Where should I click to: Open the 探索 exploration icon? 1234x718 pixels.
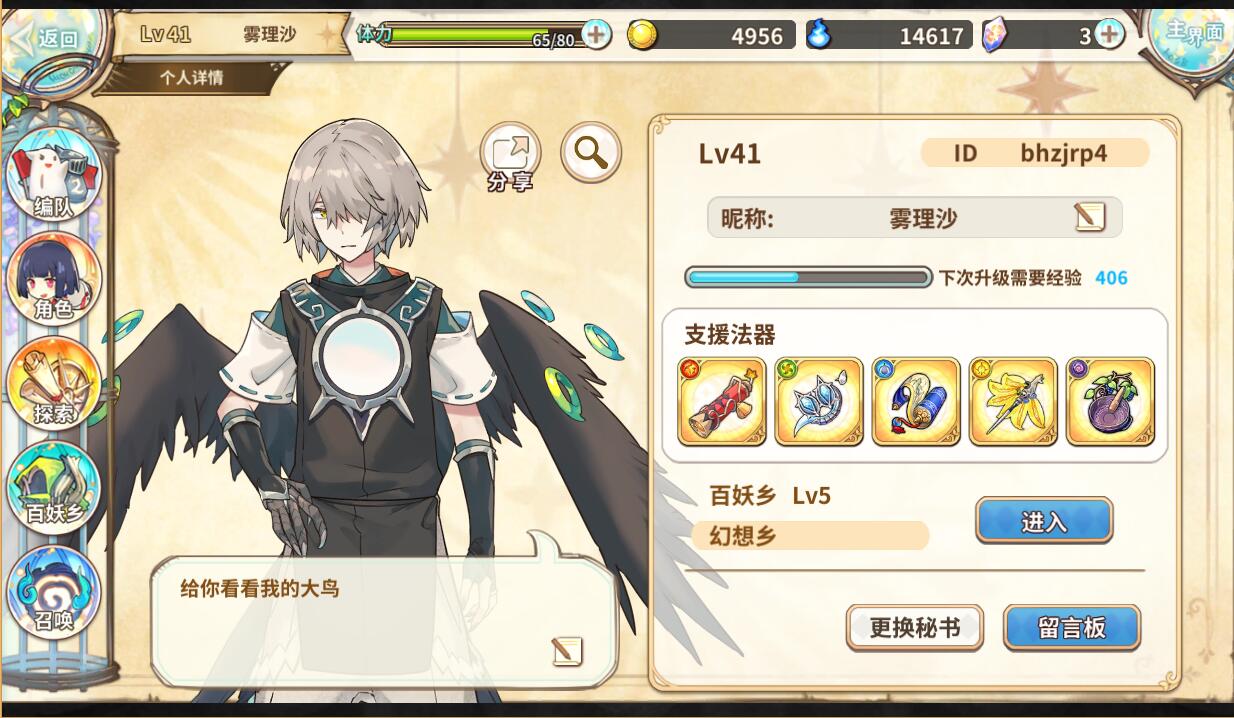tap(54, 385)
